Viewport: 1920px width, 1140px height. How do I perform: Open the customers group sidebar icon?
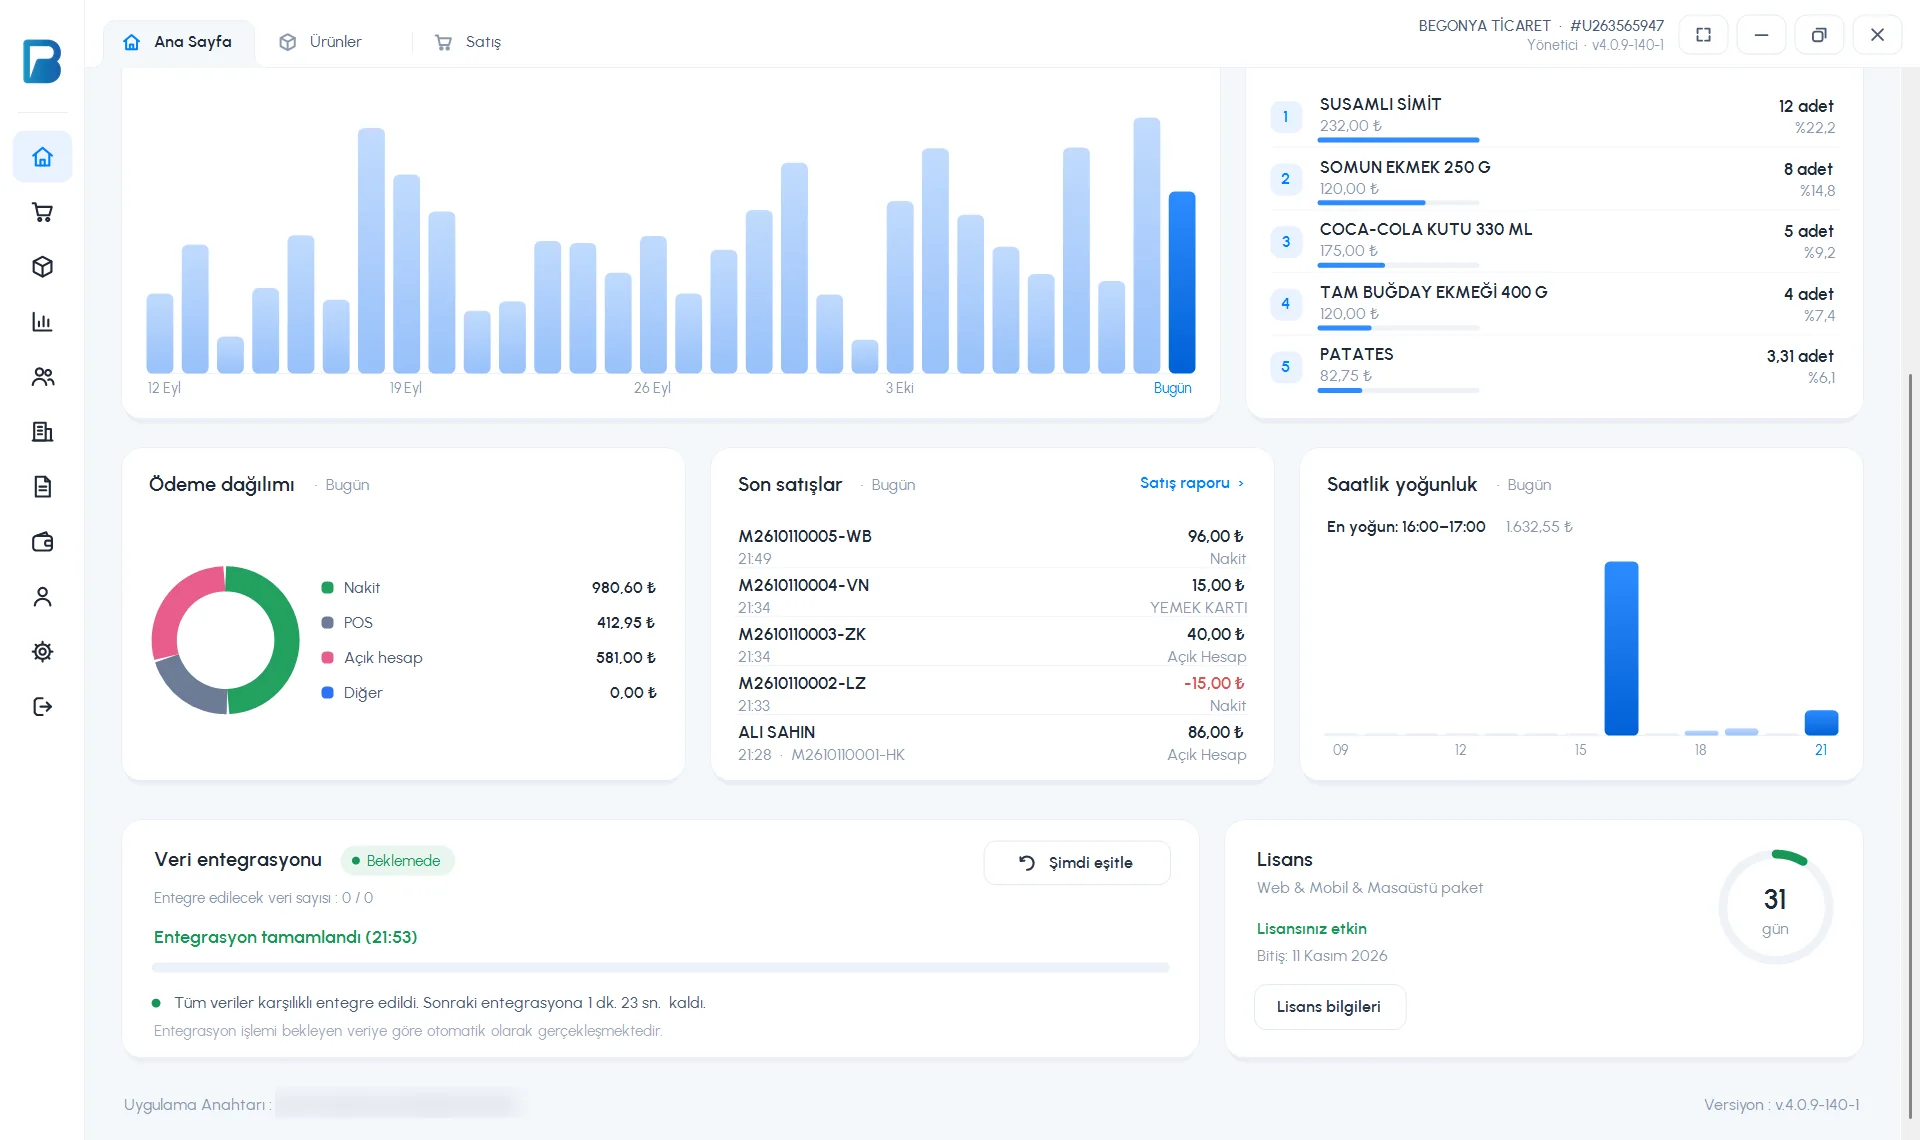pos(42,377)
